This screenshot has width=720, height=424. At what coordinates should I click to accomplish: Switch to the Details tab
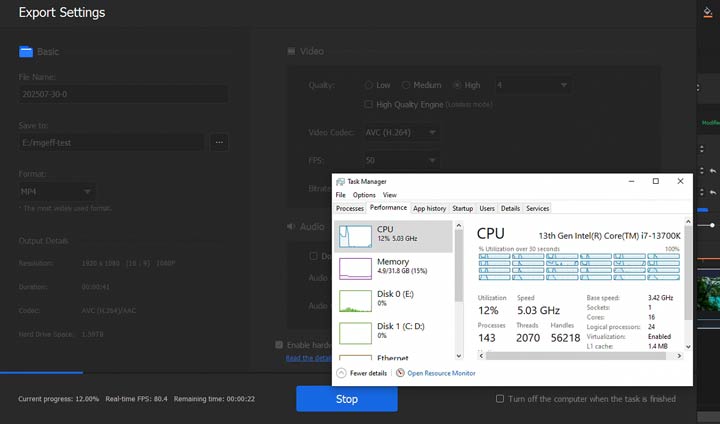pos(510,209)
